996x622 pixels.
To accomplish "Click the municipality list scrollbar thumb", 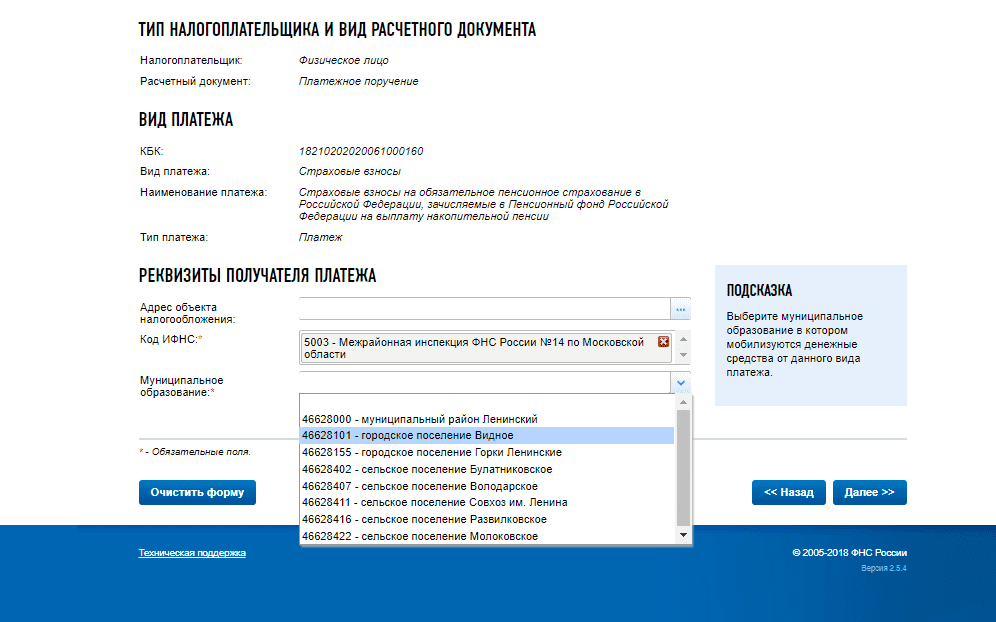I will click(x=684, y=465).
